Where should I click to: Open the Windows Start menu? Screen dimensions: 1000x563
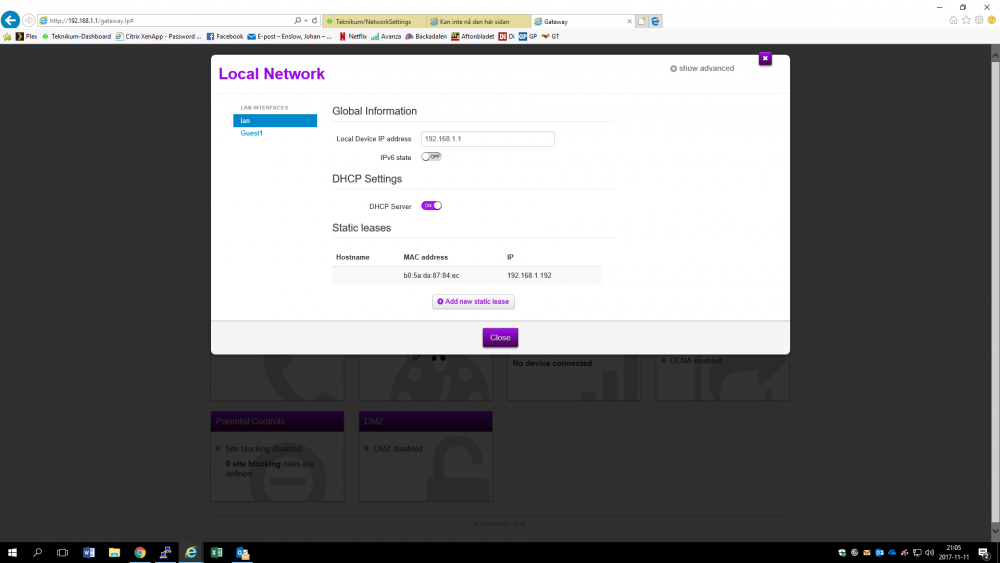[12, 553]
